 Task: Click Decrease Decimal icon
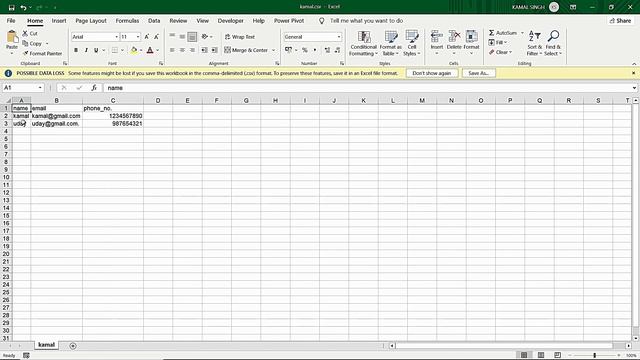[x=338, y=50]
